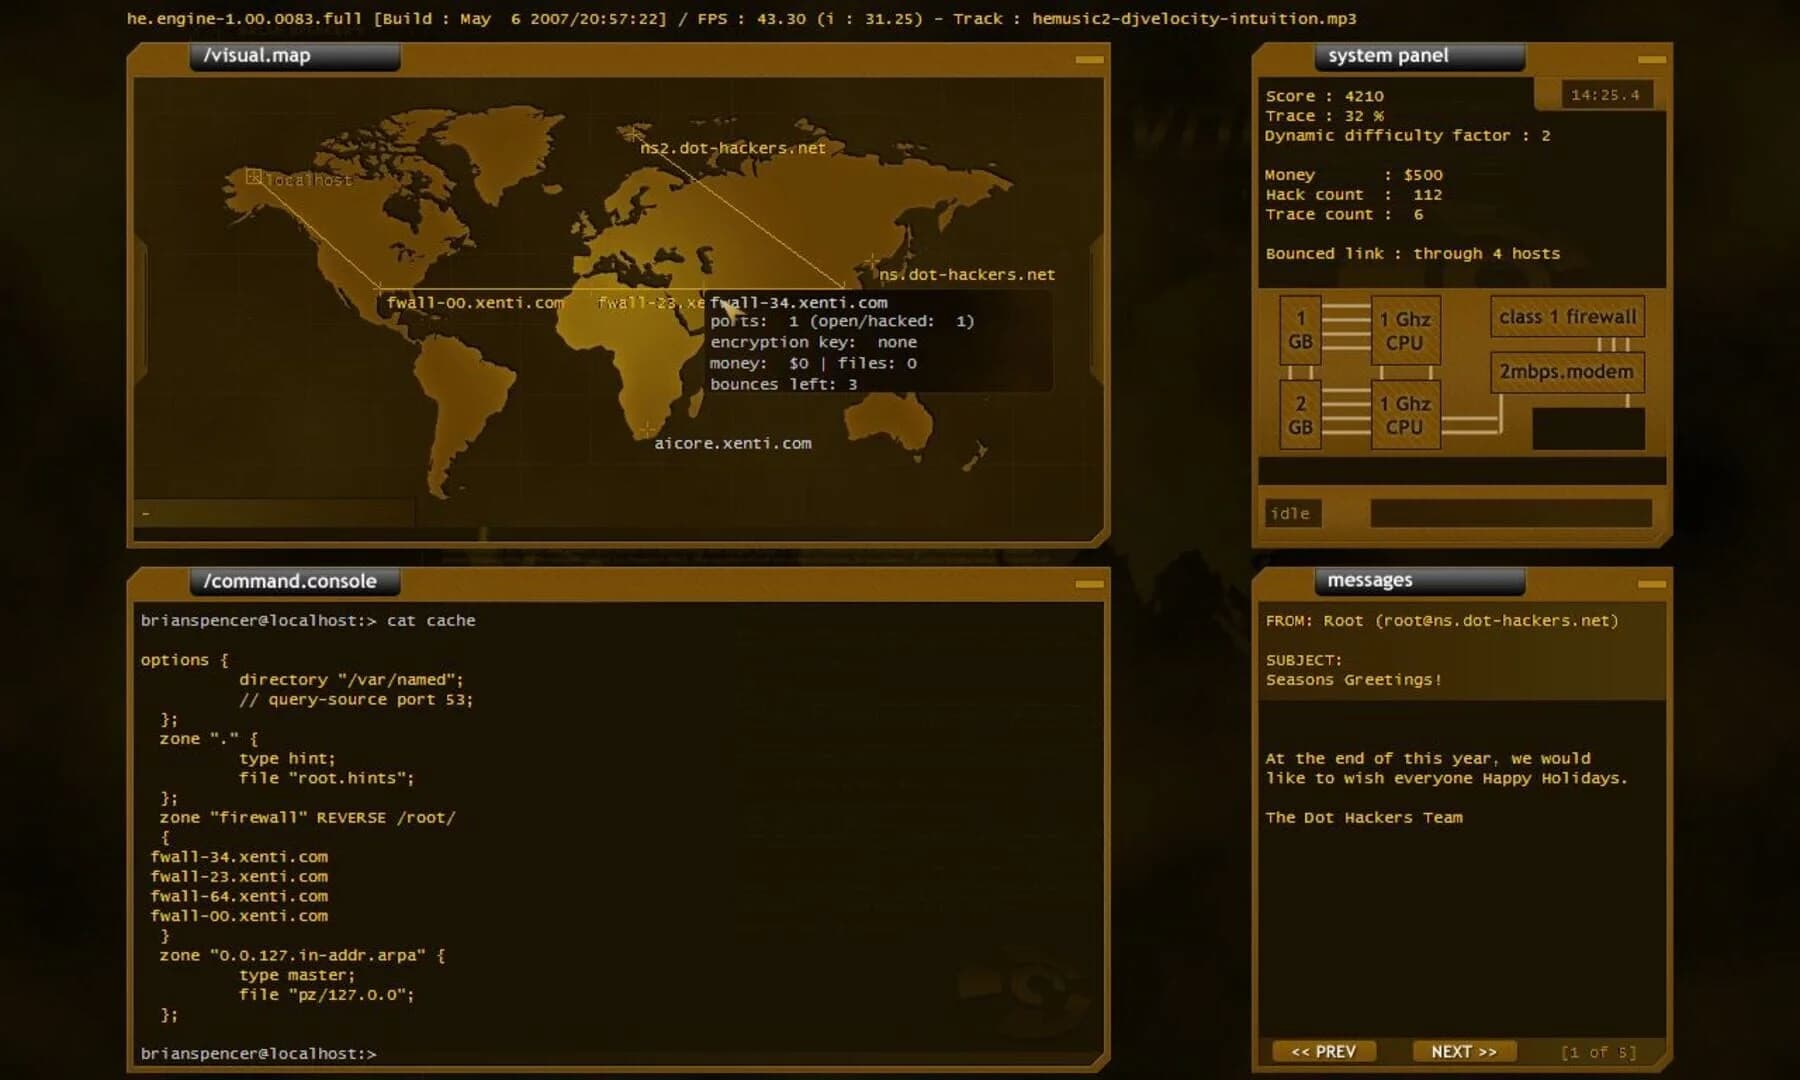Select the 1 Ghz CPU hardware icon

(1405, 330)
